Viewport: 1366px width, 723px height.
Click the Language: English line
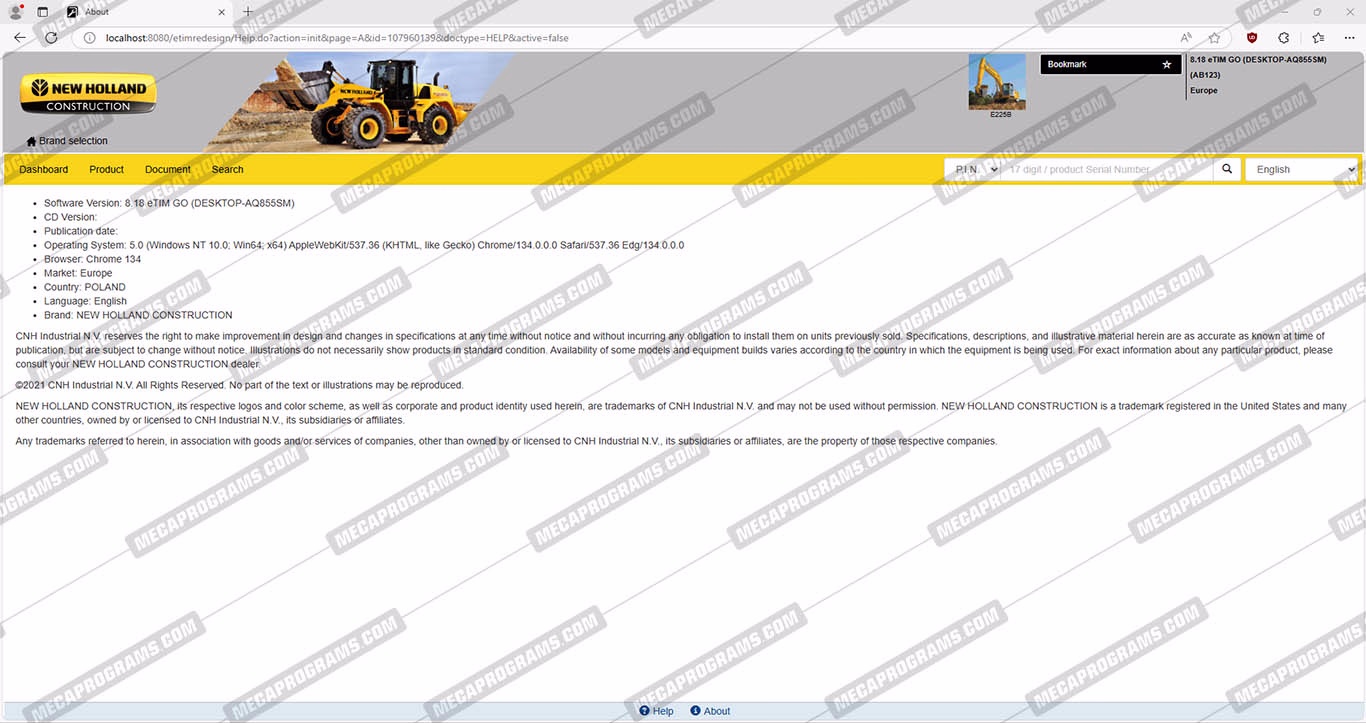point(85,301)
